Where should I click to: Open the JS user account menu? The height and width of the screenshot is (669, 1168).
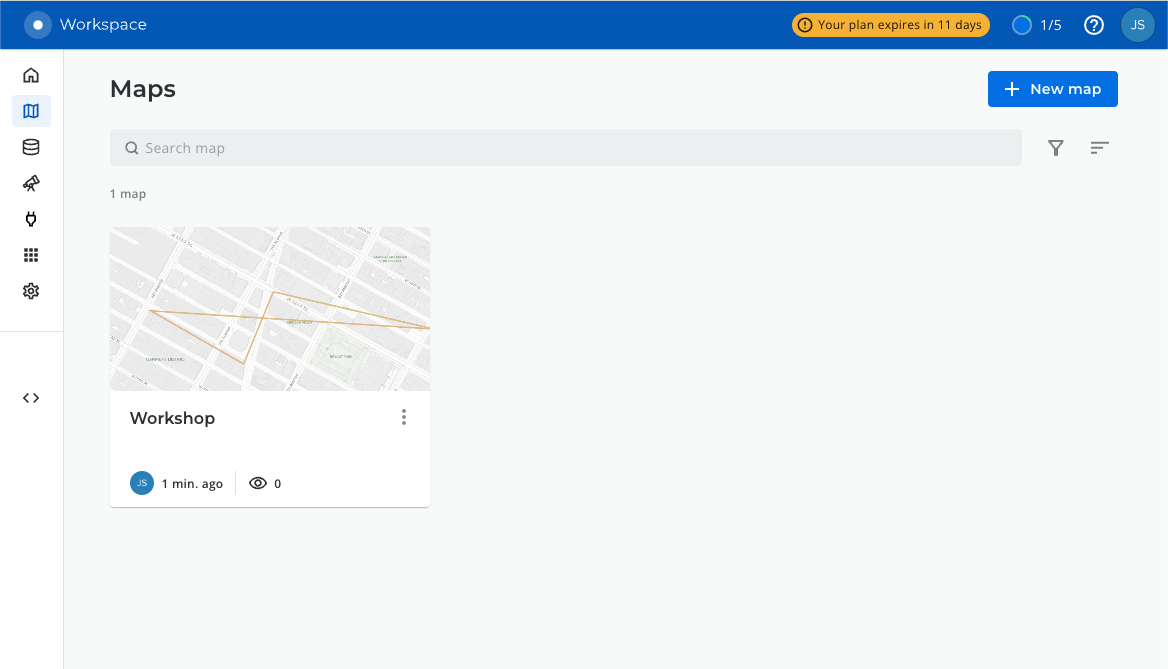click(1137, 25)
